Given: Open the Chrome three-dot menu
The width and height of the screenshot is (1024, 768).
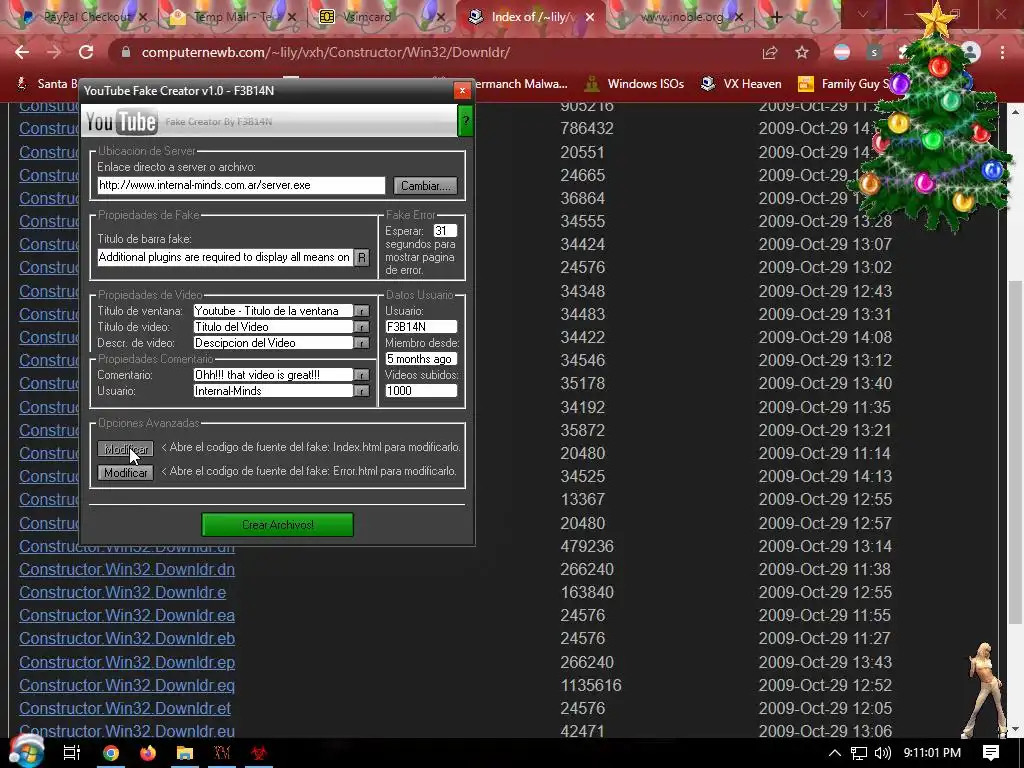Looking at the screenshot, I should [1002, 52].
